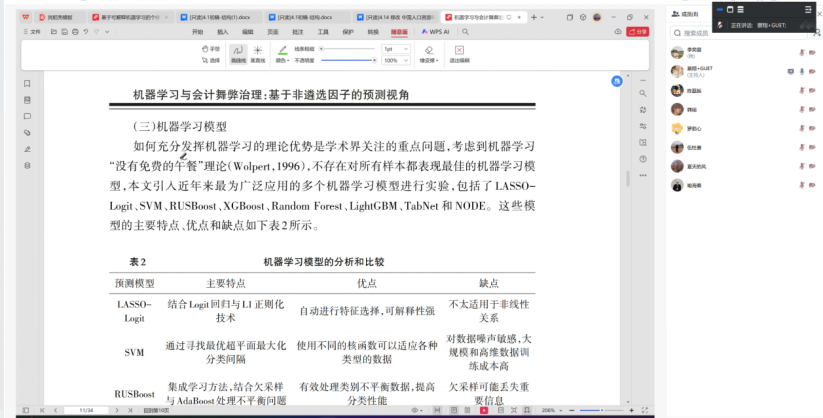This screenshot has height=418, width=823.
Task: Switch to the 转换 ribbon tab
Action: click(373, 32)
